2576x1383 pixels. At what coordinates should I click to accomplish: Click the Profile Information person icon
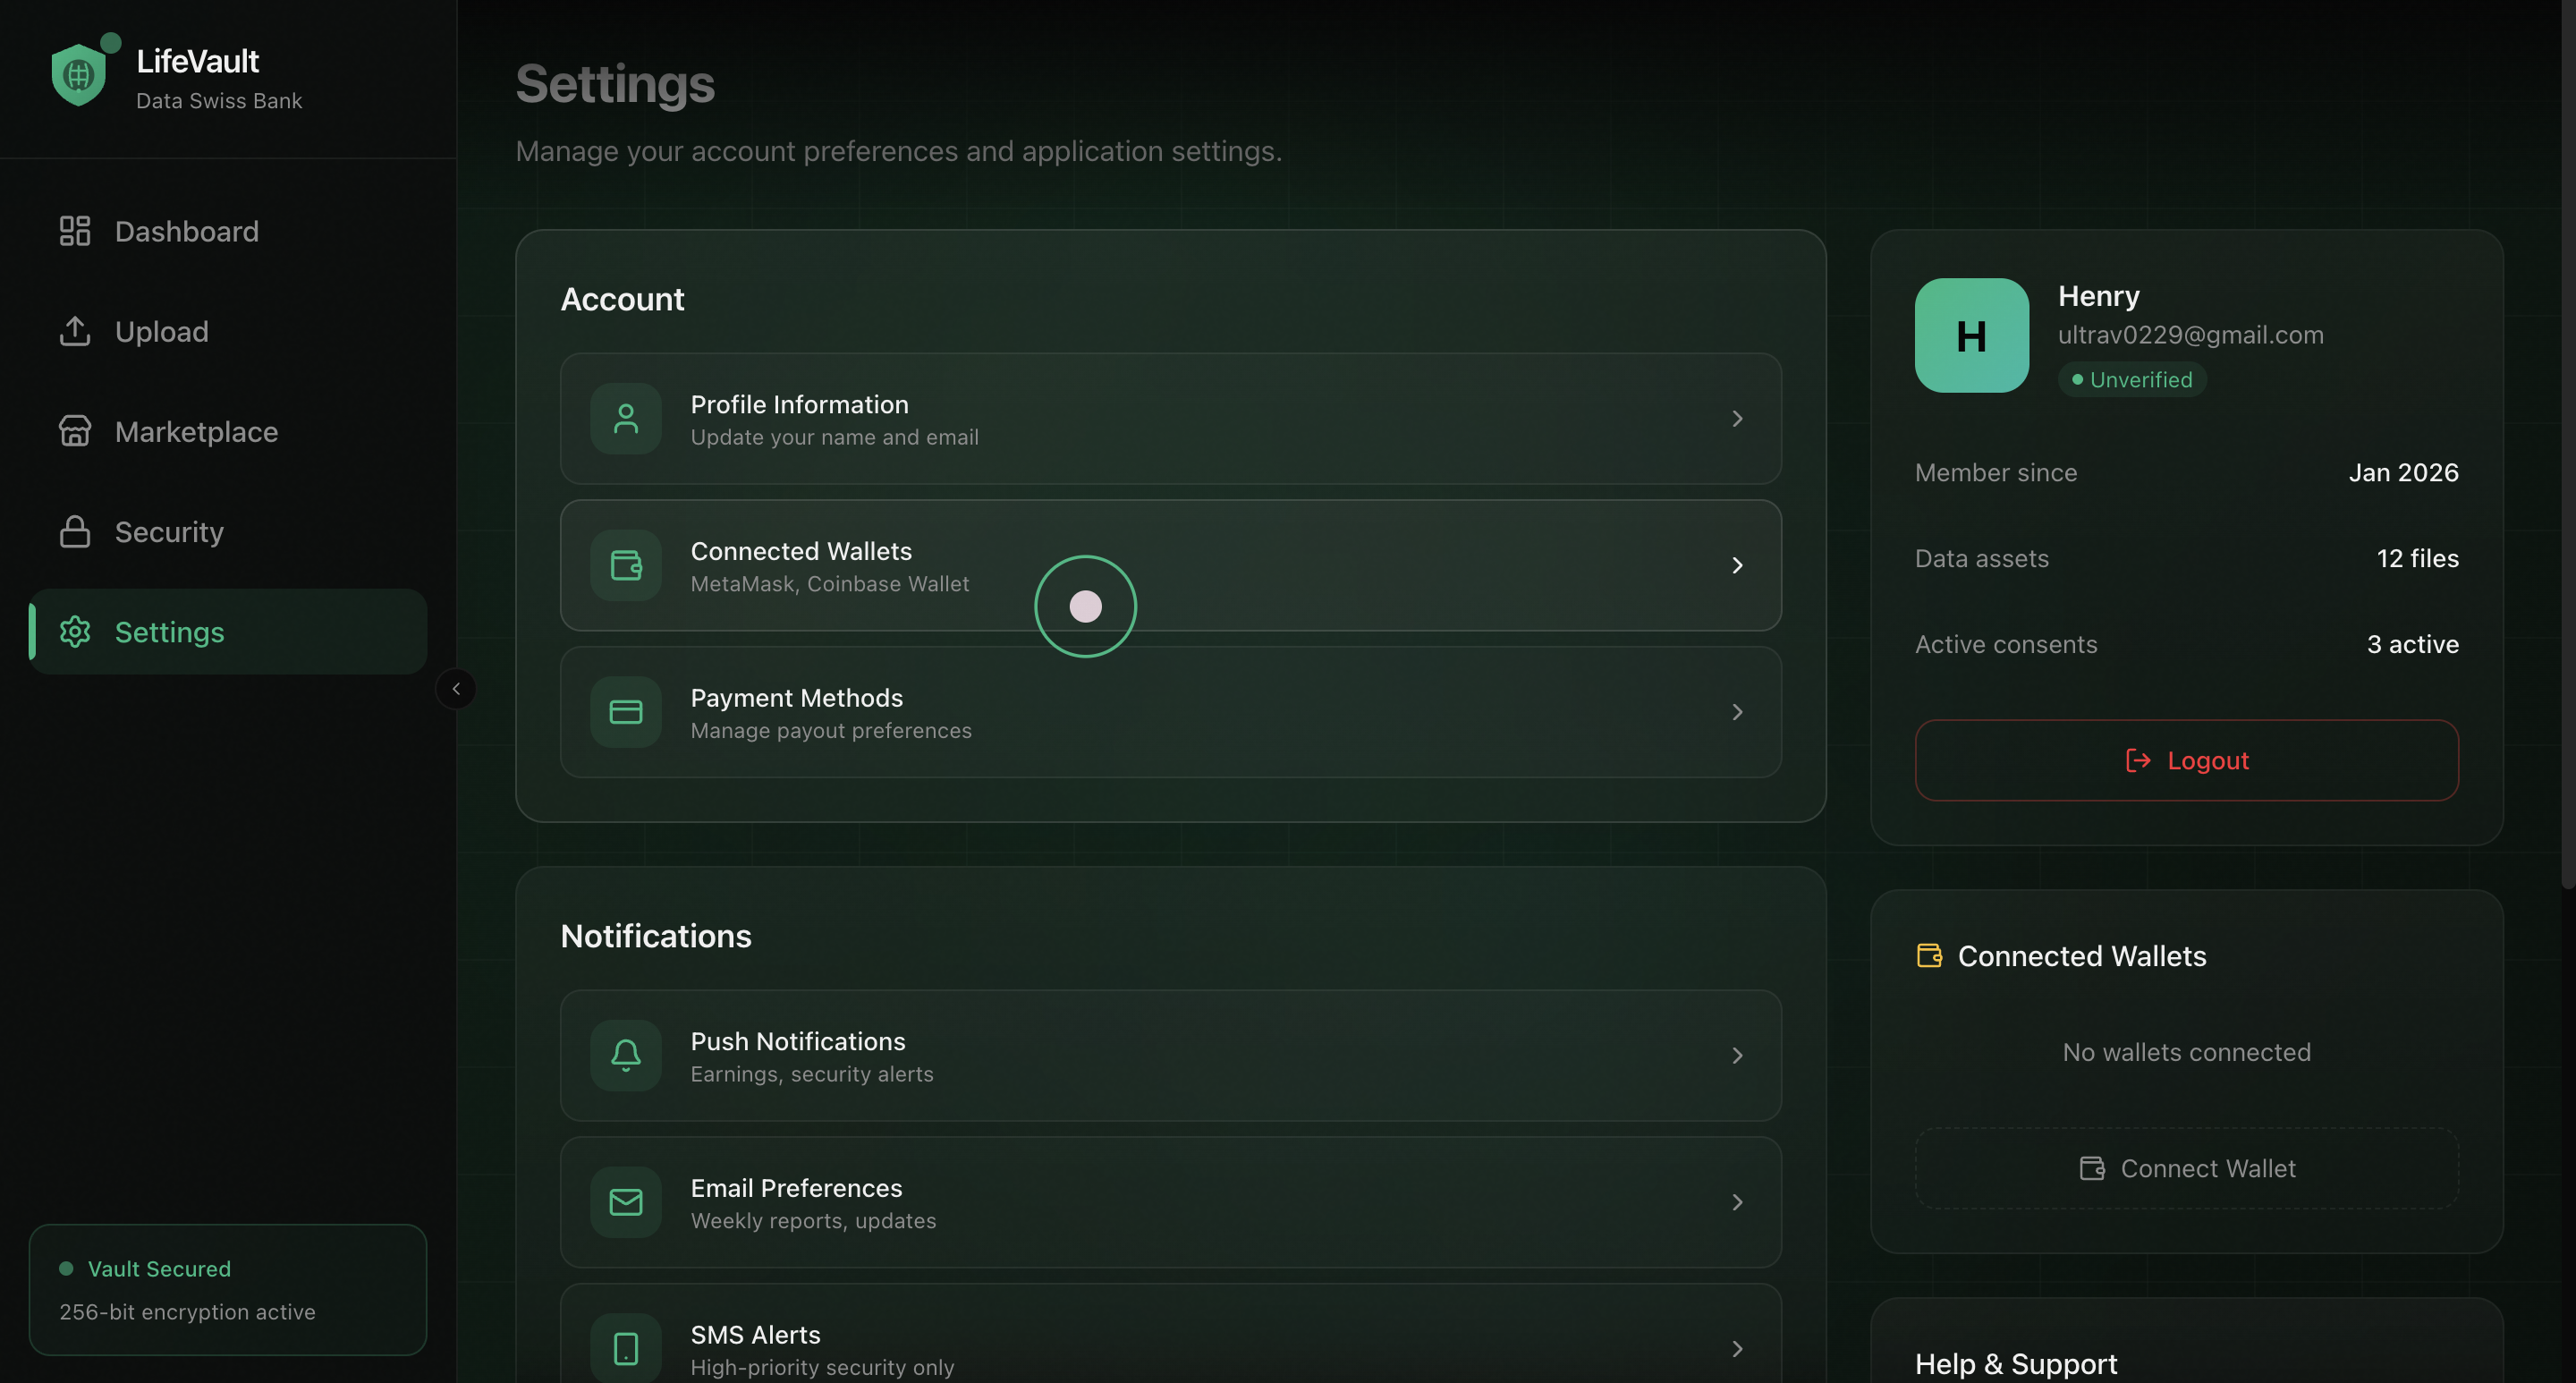point(626,419)
